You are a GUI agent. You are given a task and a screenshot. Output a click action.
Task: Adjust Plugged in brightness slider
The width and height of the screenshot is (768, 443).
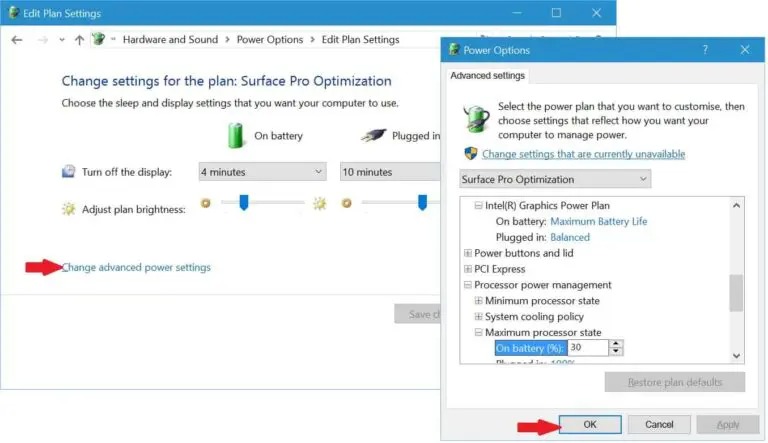[x=422, y=202]
